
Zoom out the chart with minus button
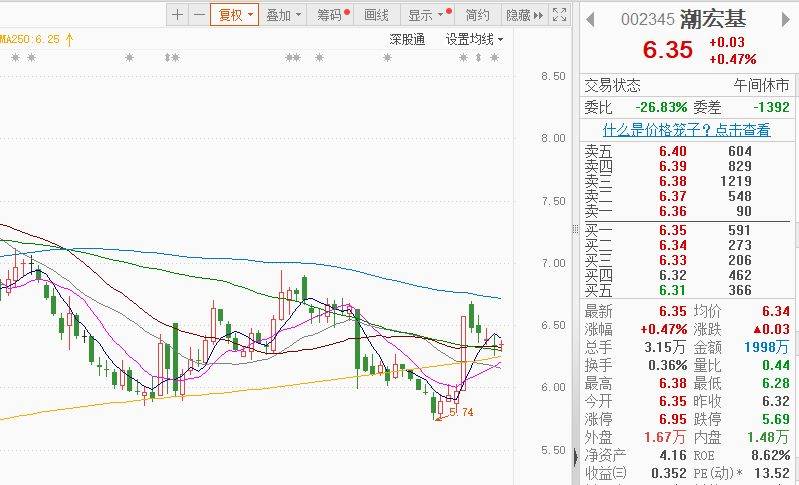point(199,15)
